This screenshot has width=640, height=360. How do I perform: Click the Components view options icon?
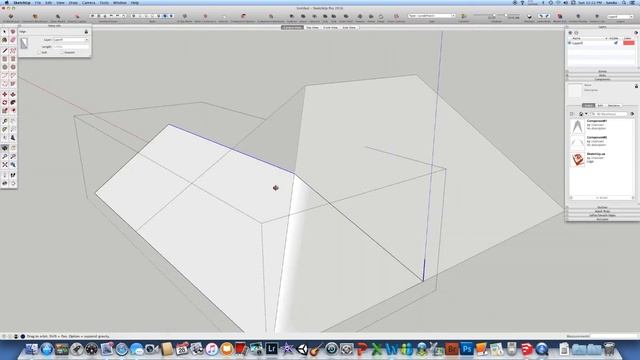(572, 114)
